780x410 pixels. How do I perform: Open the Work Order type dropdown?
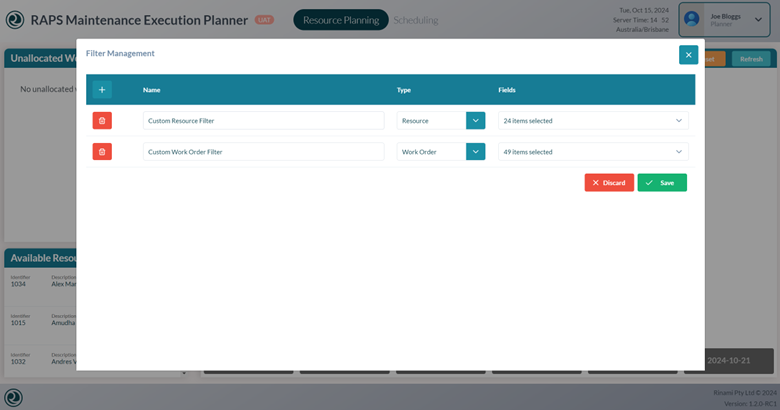(x=476, y=152)
